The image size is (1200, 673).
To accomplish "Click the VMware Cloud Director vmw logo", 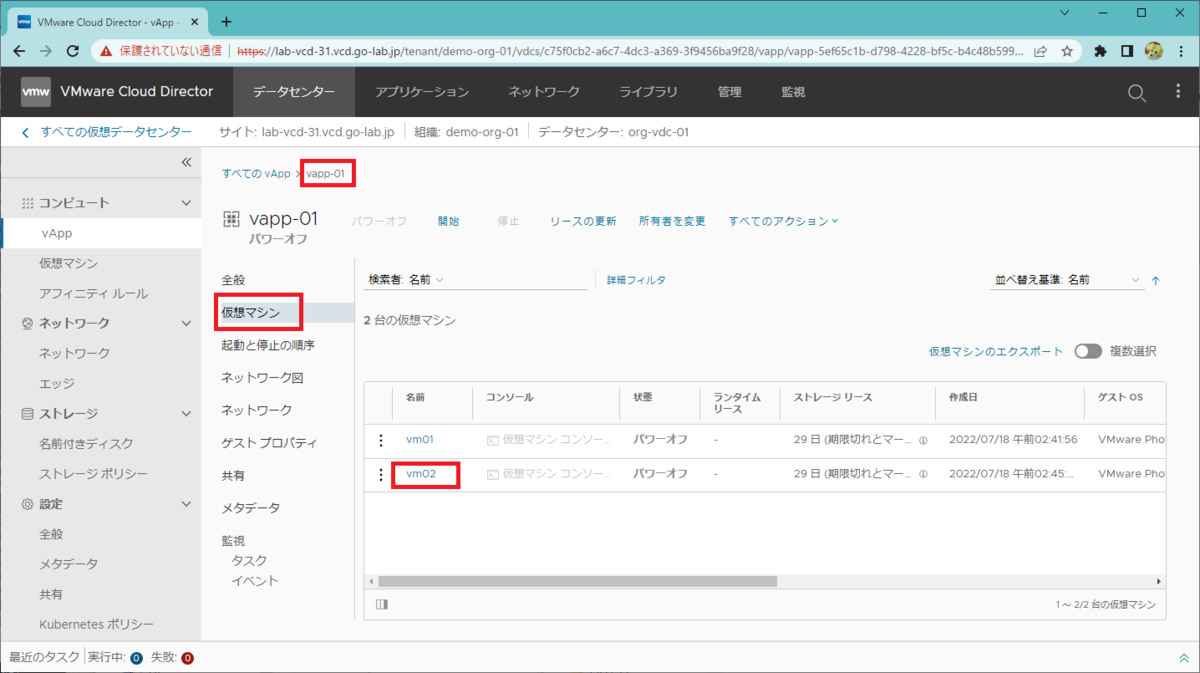I will 36,91.
